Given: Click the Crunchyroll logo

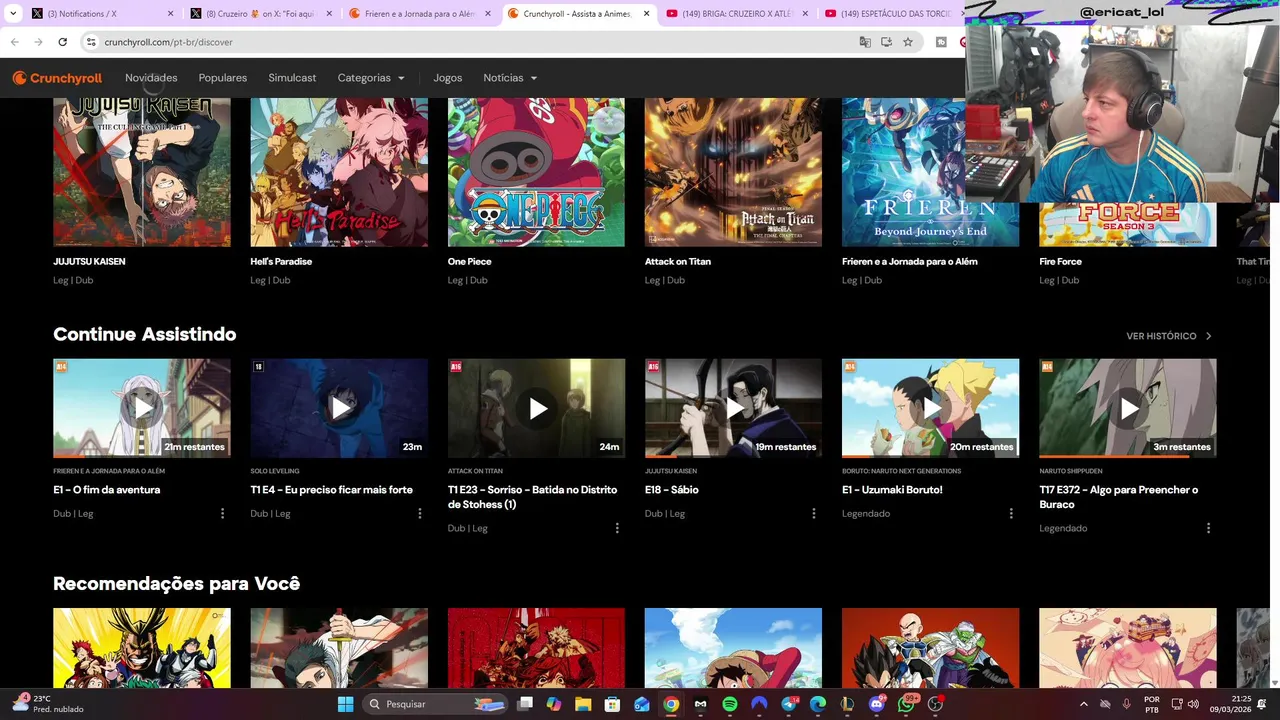Looking at the screenshot, I should [57, 78].
